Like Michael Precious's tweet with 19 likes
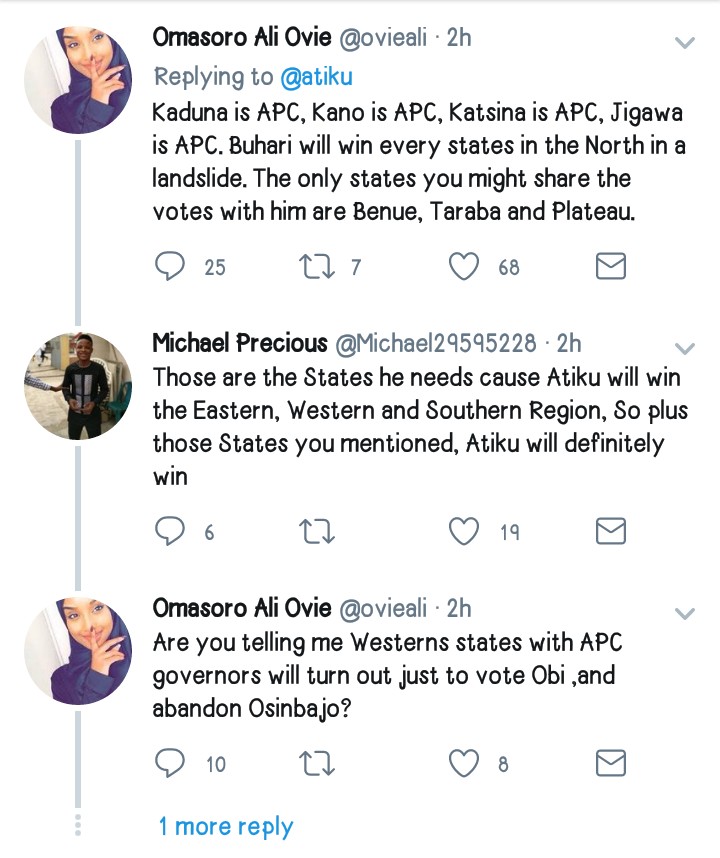This screenshot has height=858, width=720. (x=463, y=532)
